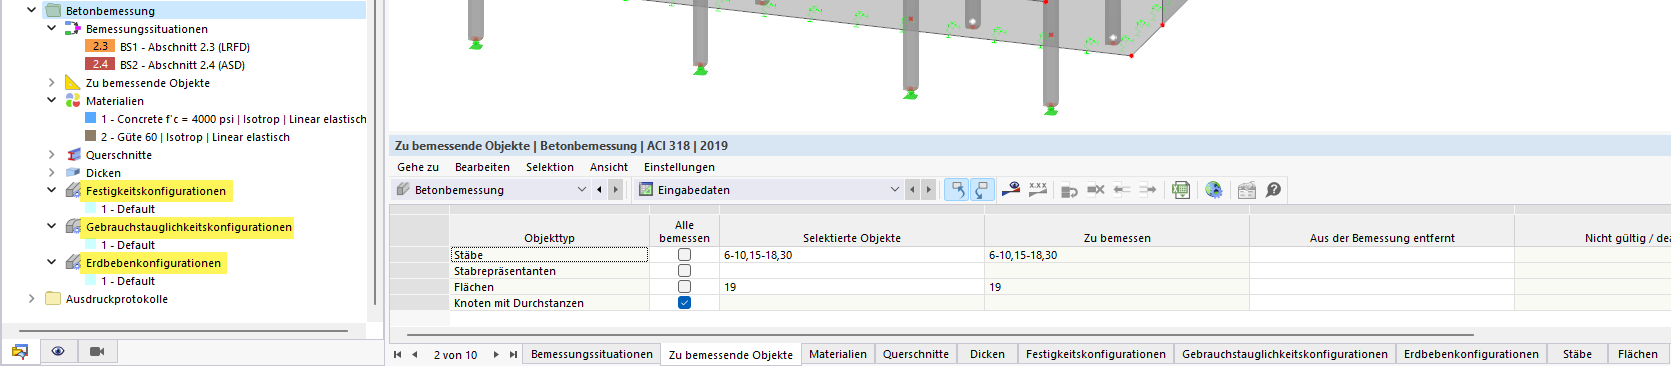Click the x.xx decimal places icon
1671x366 pixels.
coord(1038,189)
